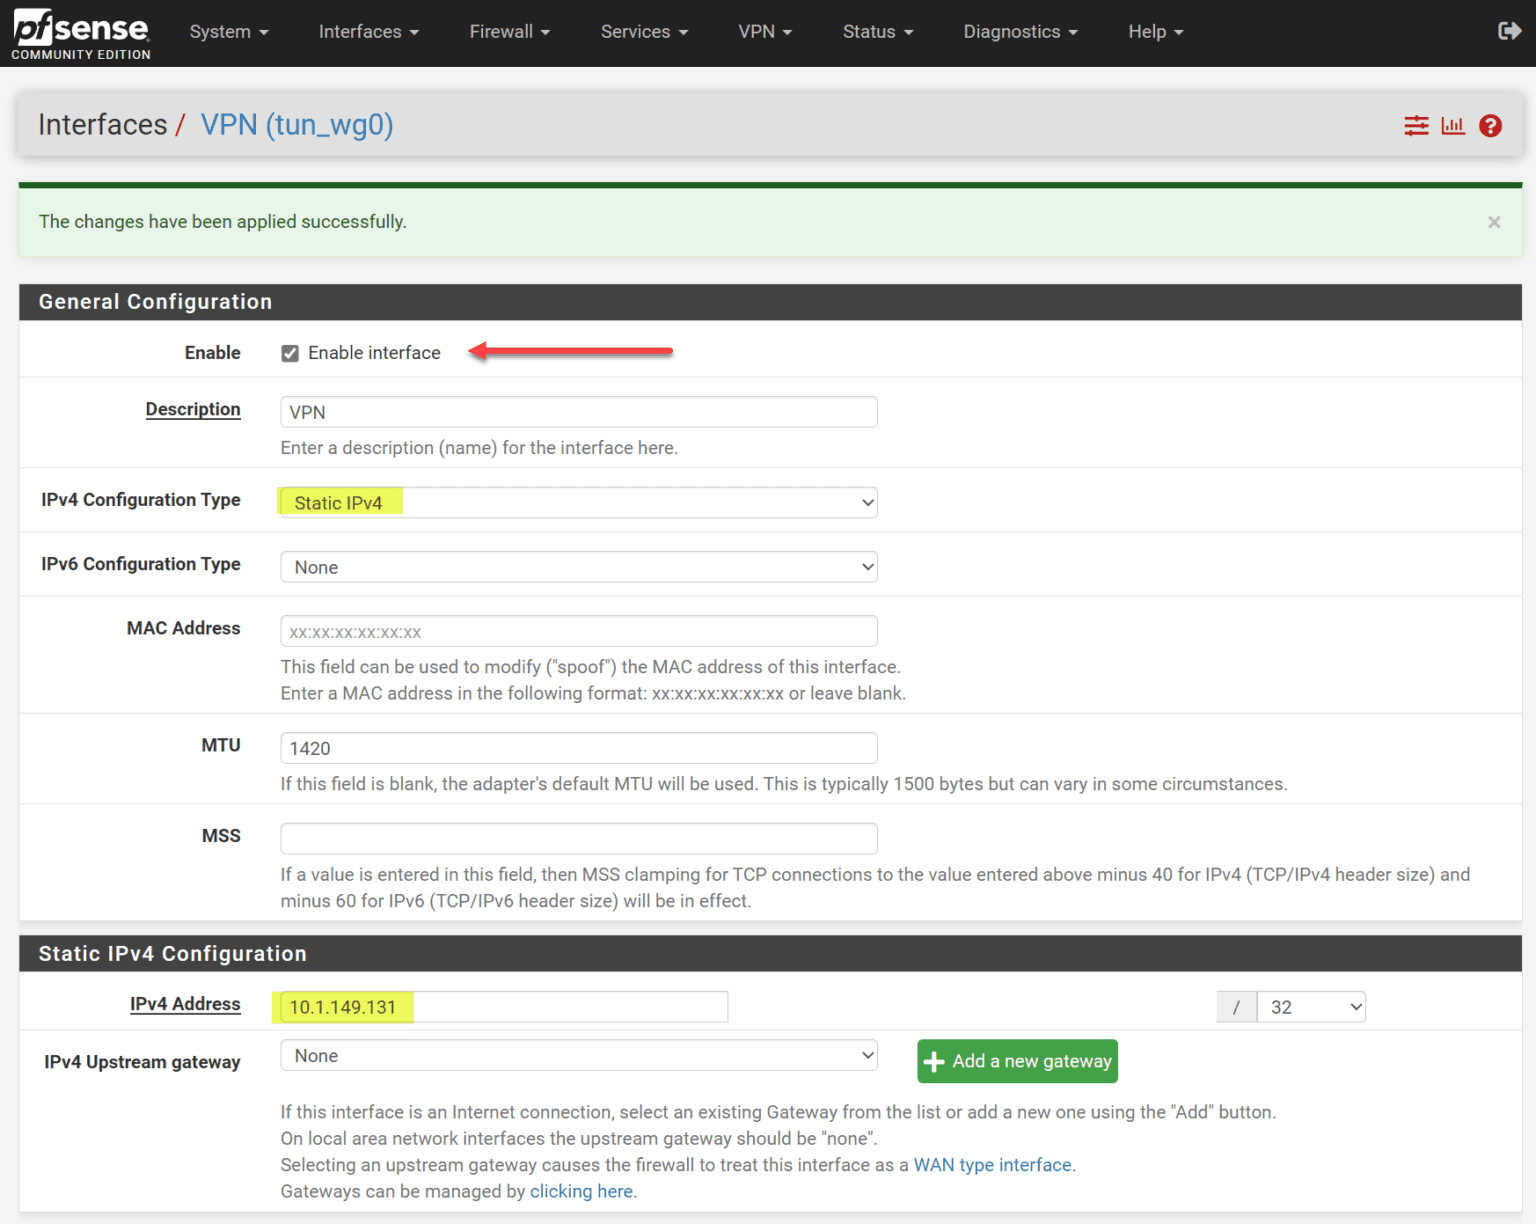Open the VPN tun_wg0 breadcrumb link
Viewport: 1536px width, 1224px height.
point(297,124)
